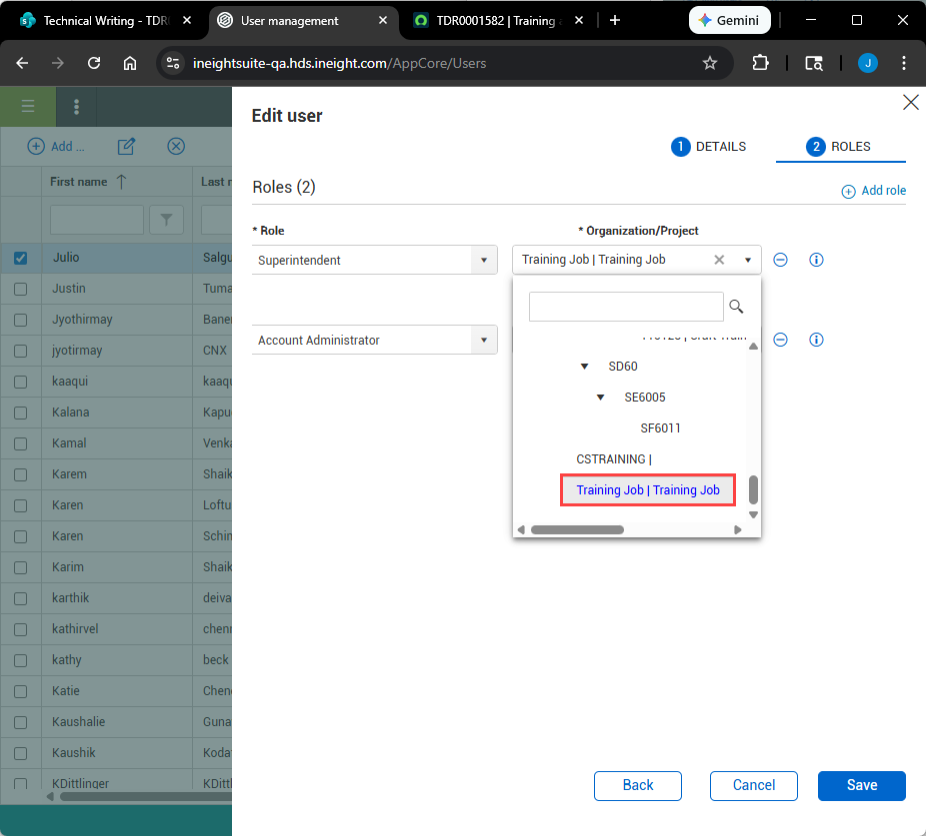Open the hamburger main menu
Screen dimensions: 926x836
click(x=28, y=107)
